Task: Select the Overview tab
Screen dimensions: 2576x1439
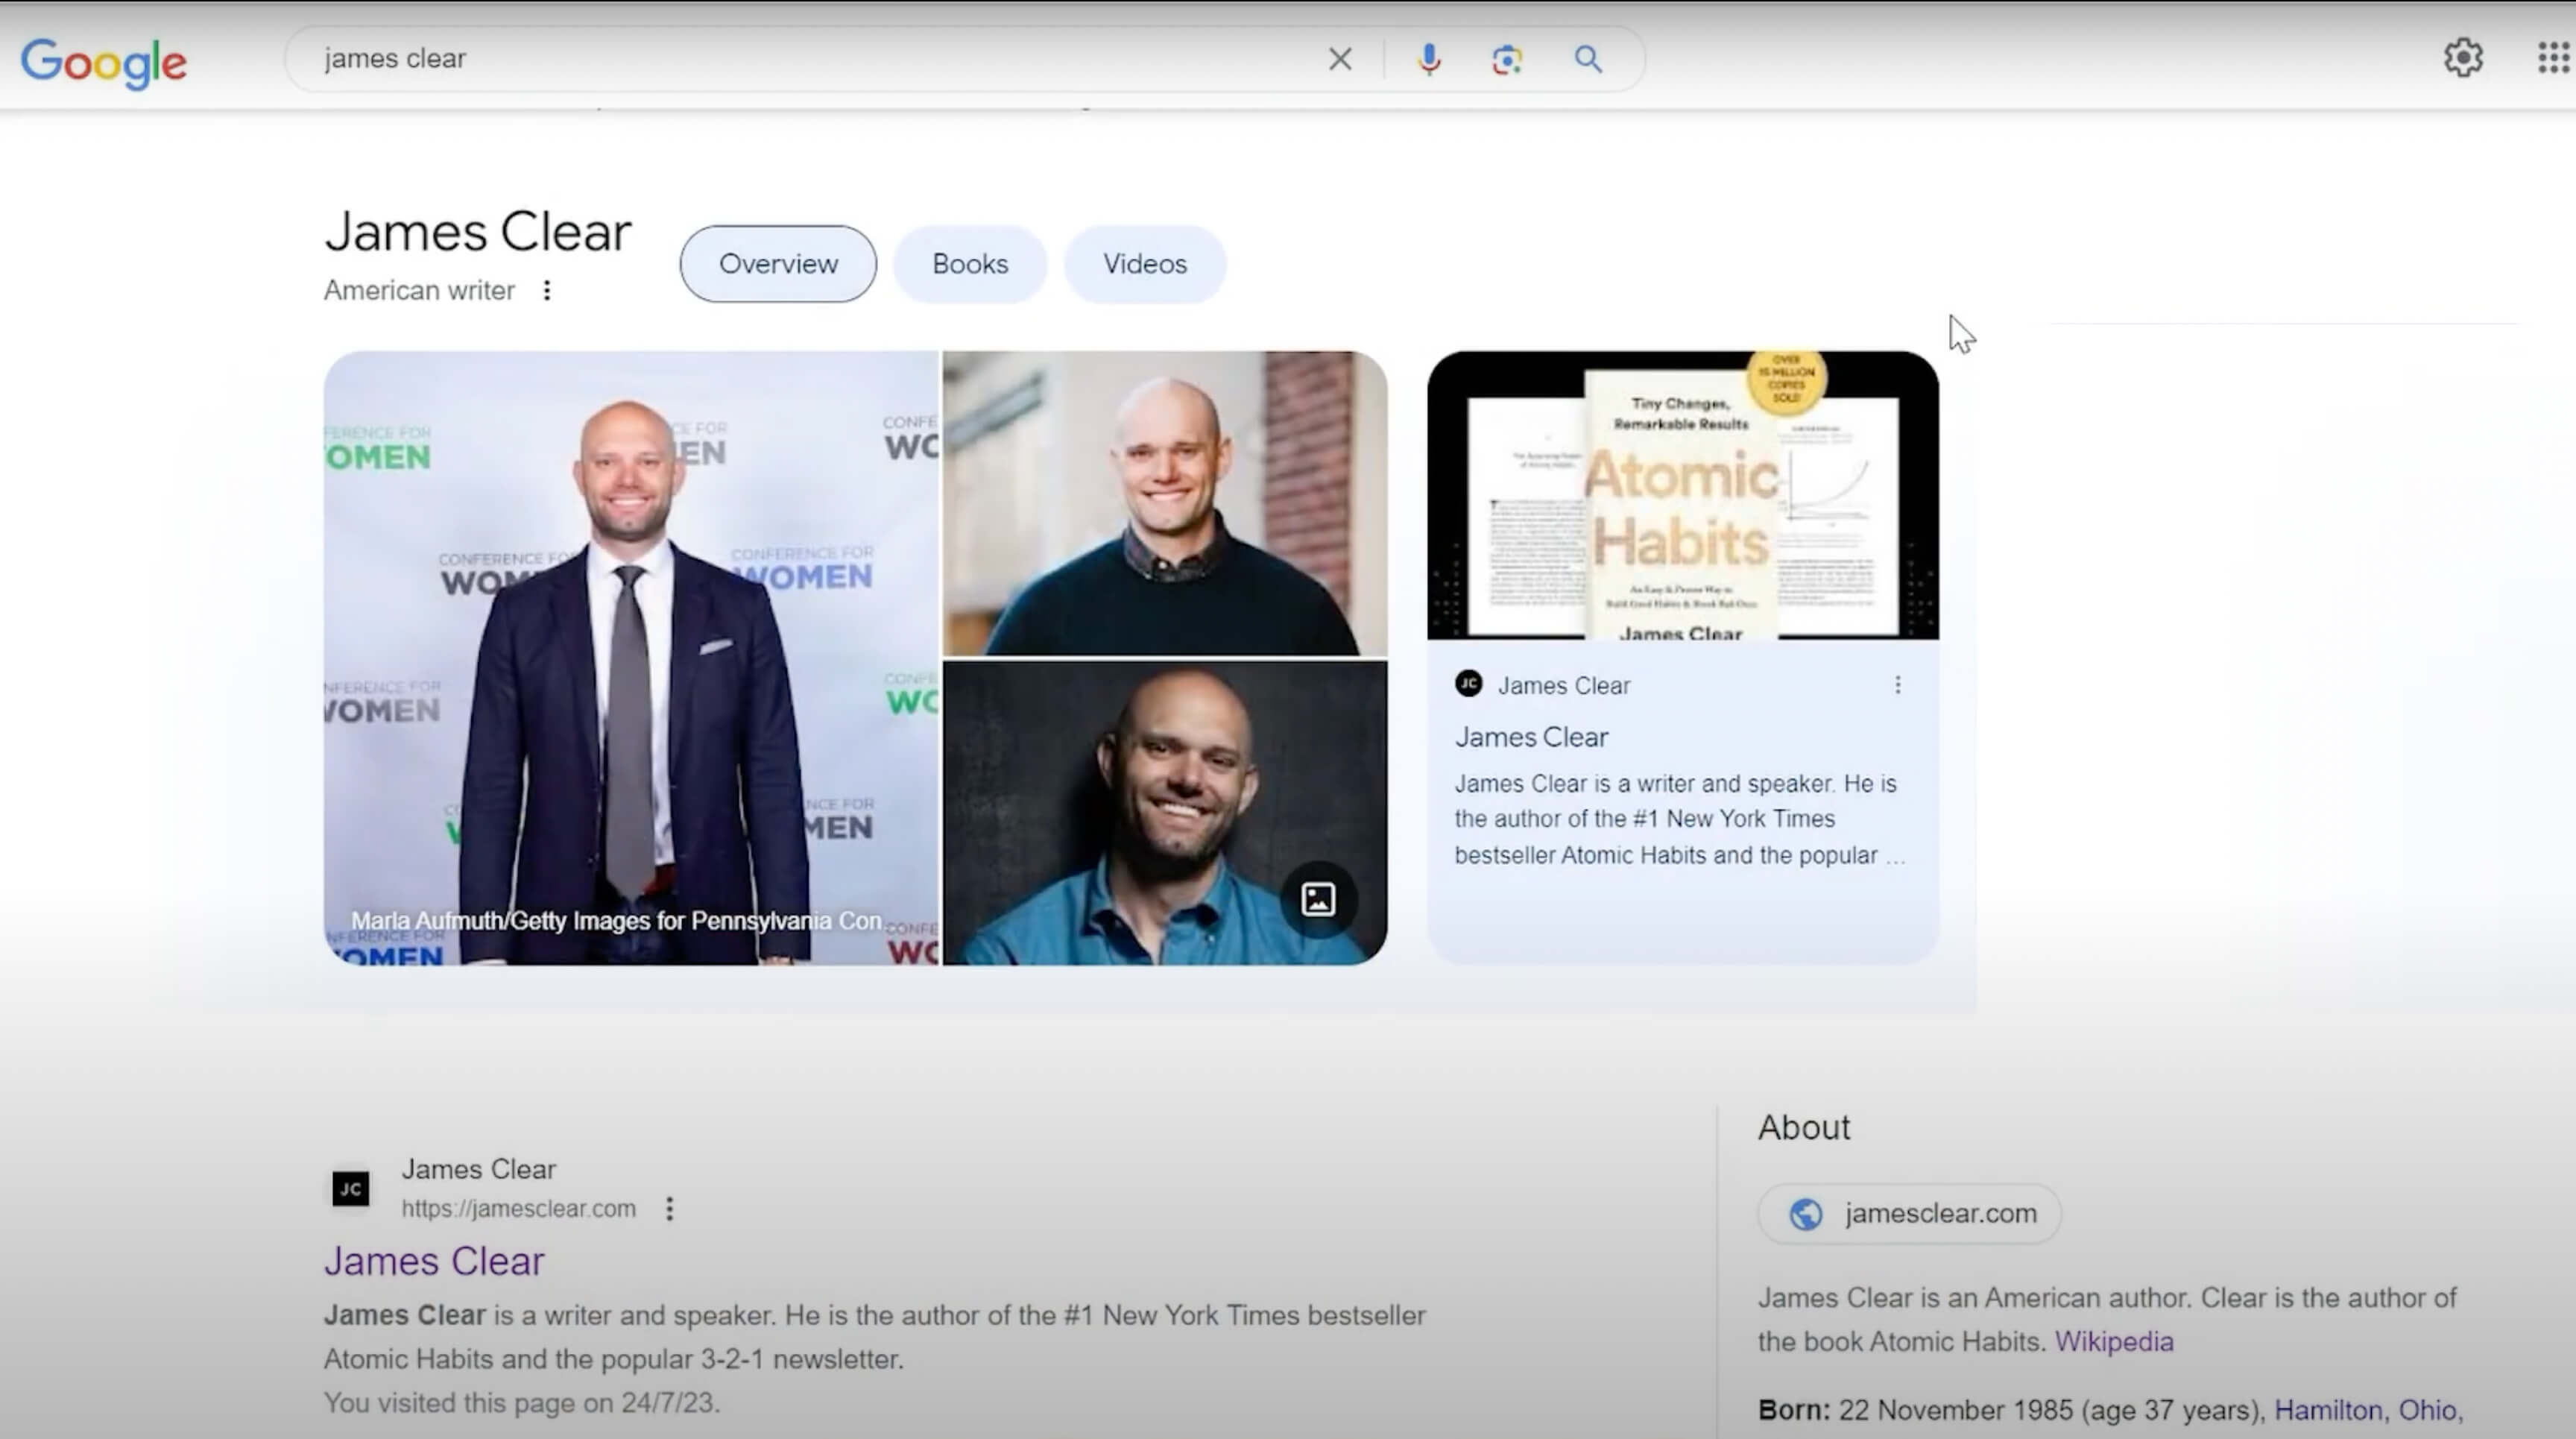Action: pyautogui.click(x=778, y=264)
